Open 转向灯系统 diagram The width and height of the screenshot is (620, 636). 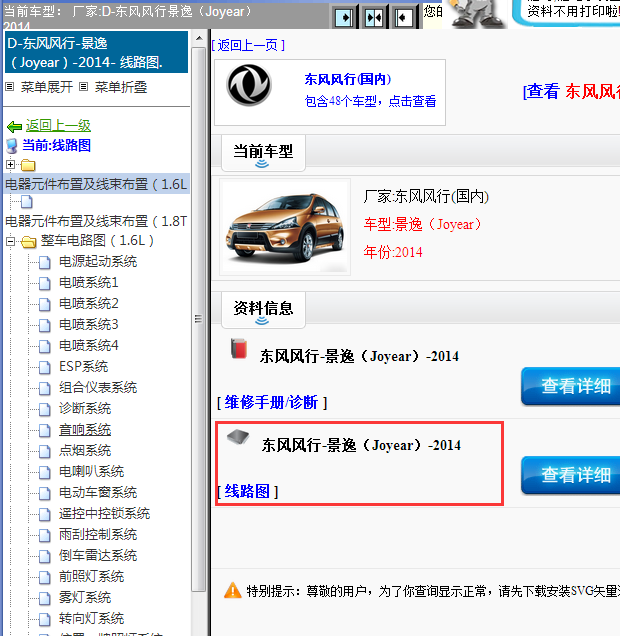click(91, 618)
